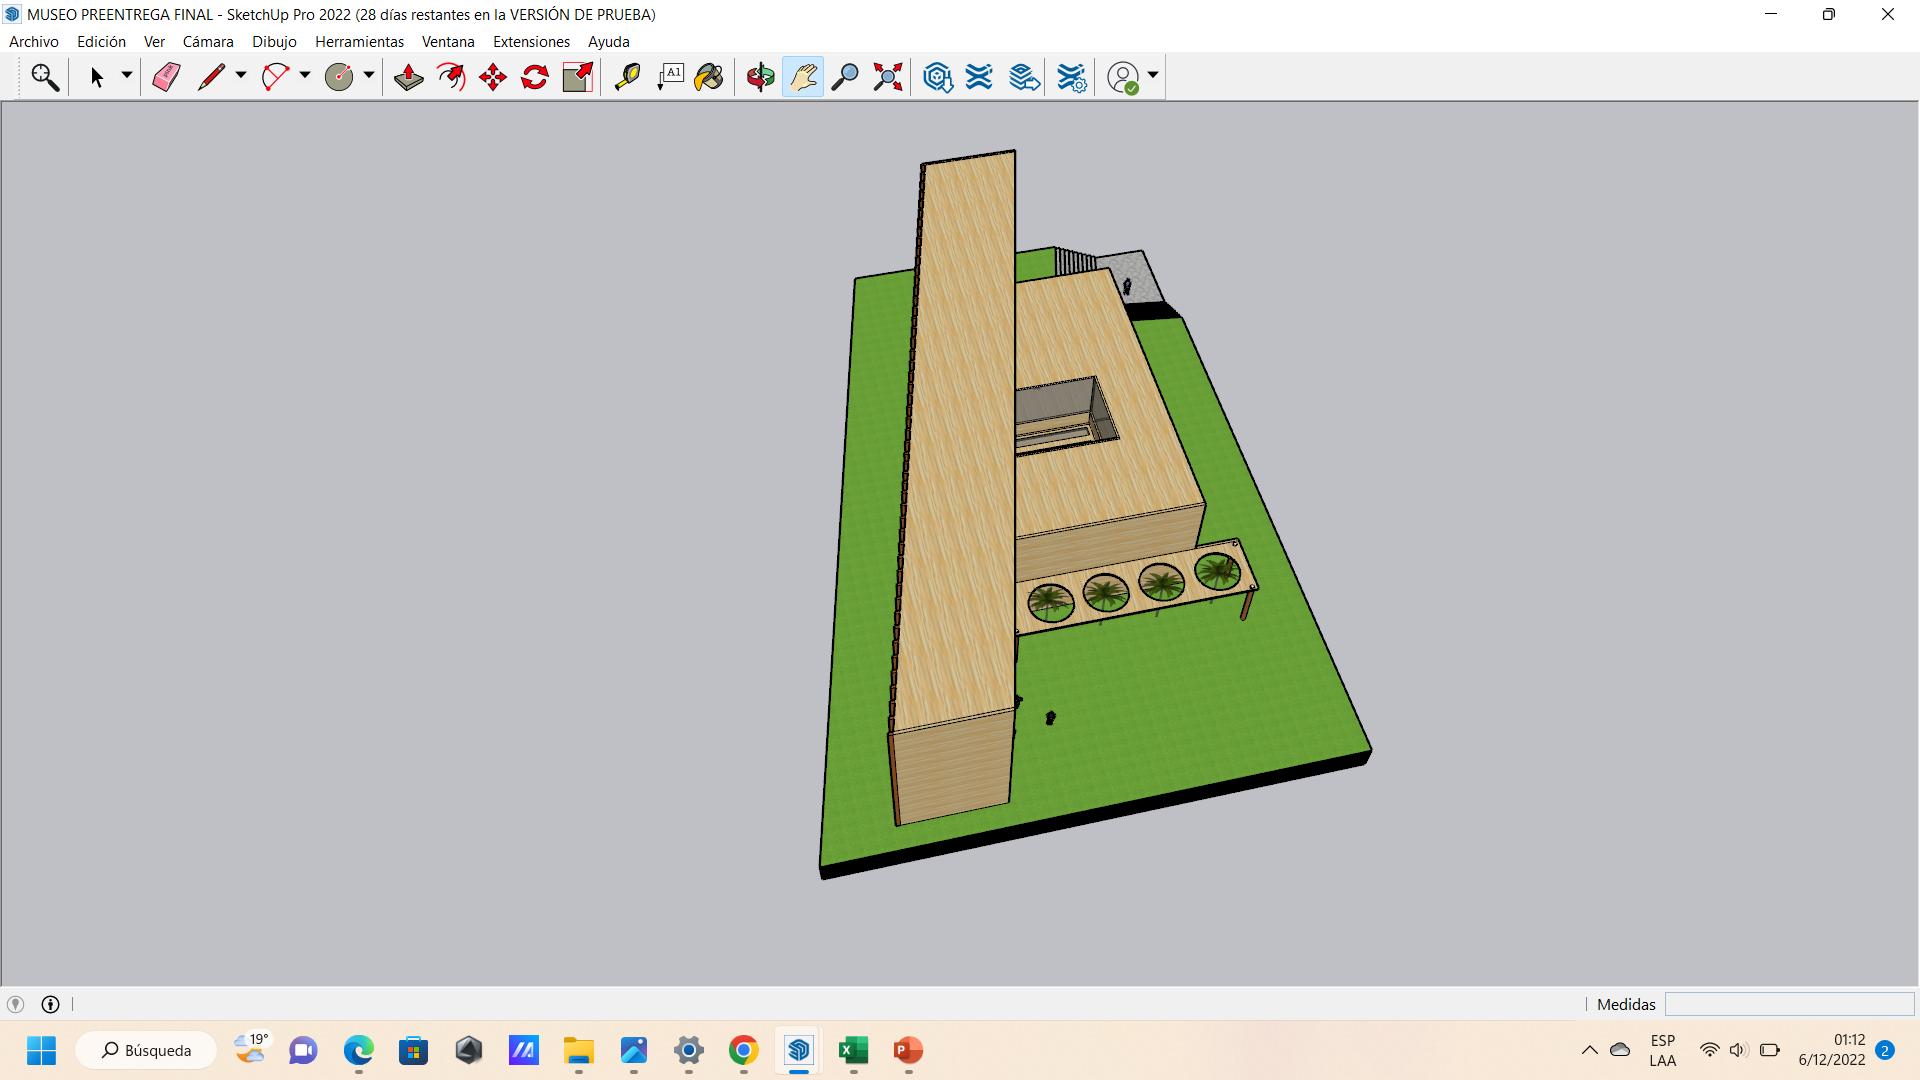Image resolution: width=1920 pixels, height=1080 pixels.
Task: Toggle the geo-location status icon
Action: click(x=16, y=1004)
